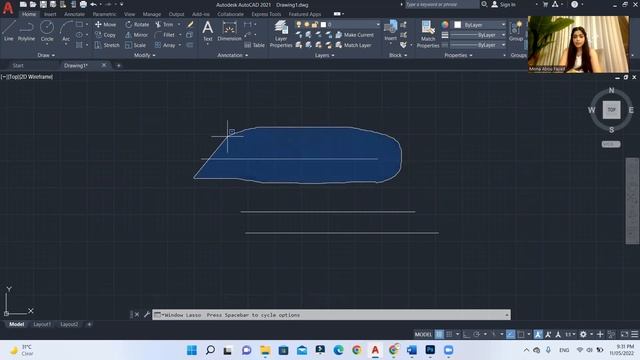The width and height of the screenshot is (640, 360).
Task: Select the Dimension tool
Action: [229, 31]
